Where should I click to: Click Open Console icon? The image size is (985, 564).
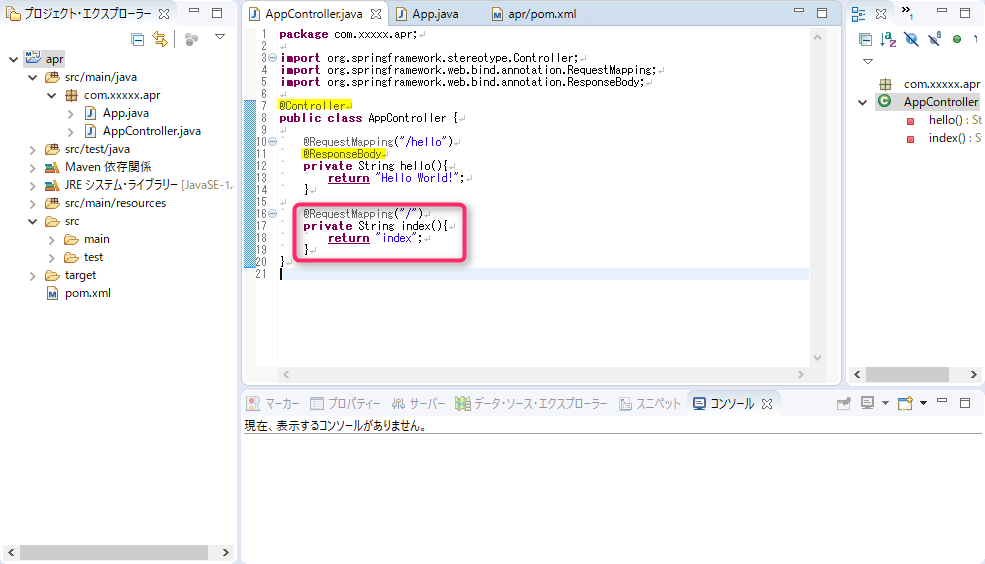coord(905,403)
